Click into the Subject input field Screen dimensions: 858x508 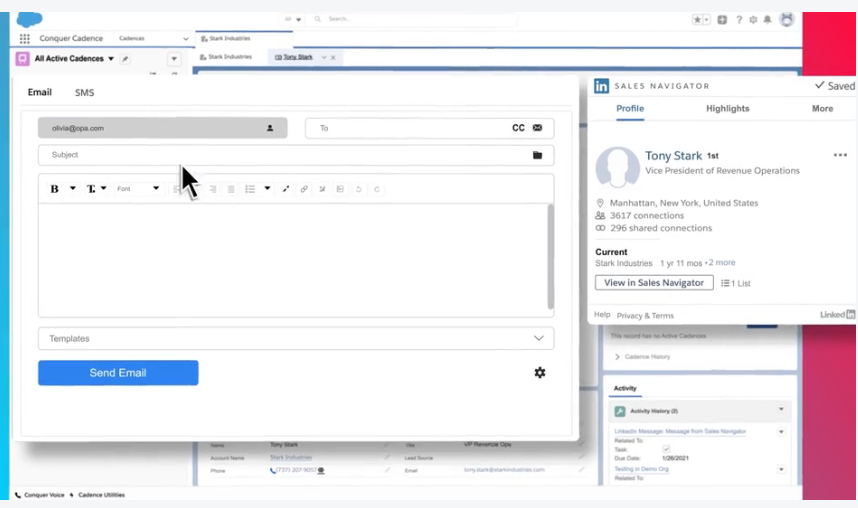[280, 156]
